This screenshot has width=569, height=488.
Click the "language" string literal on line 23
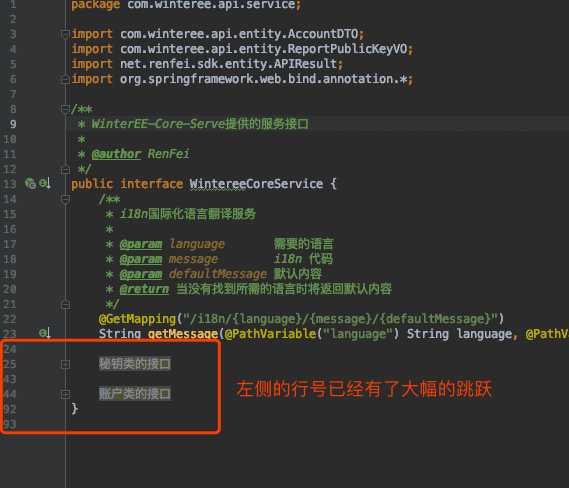[358, 334]
